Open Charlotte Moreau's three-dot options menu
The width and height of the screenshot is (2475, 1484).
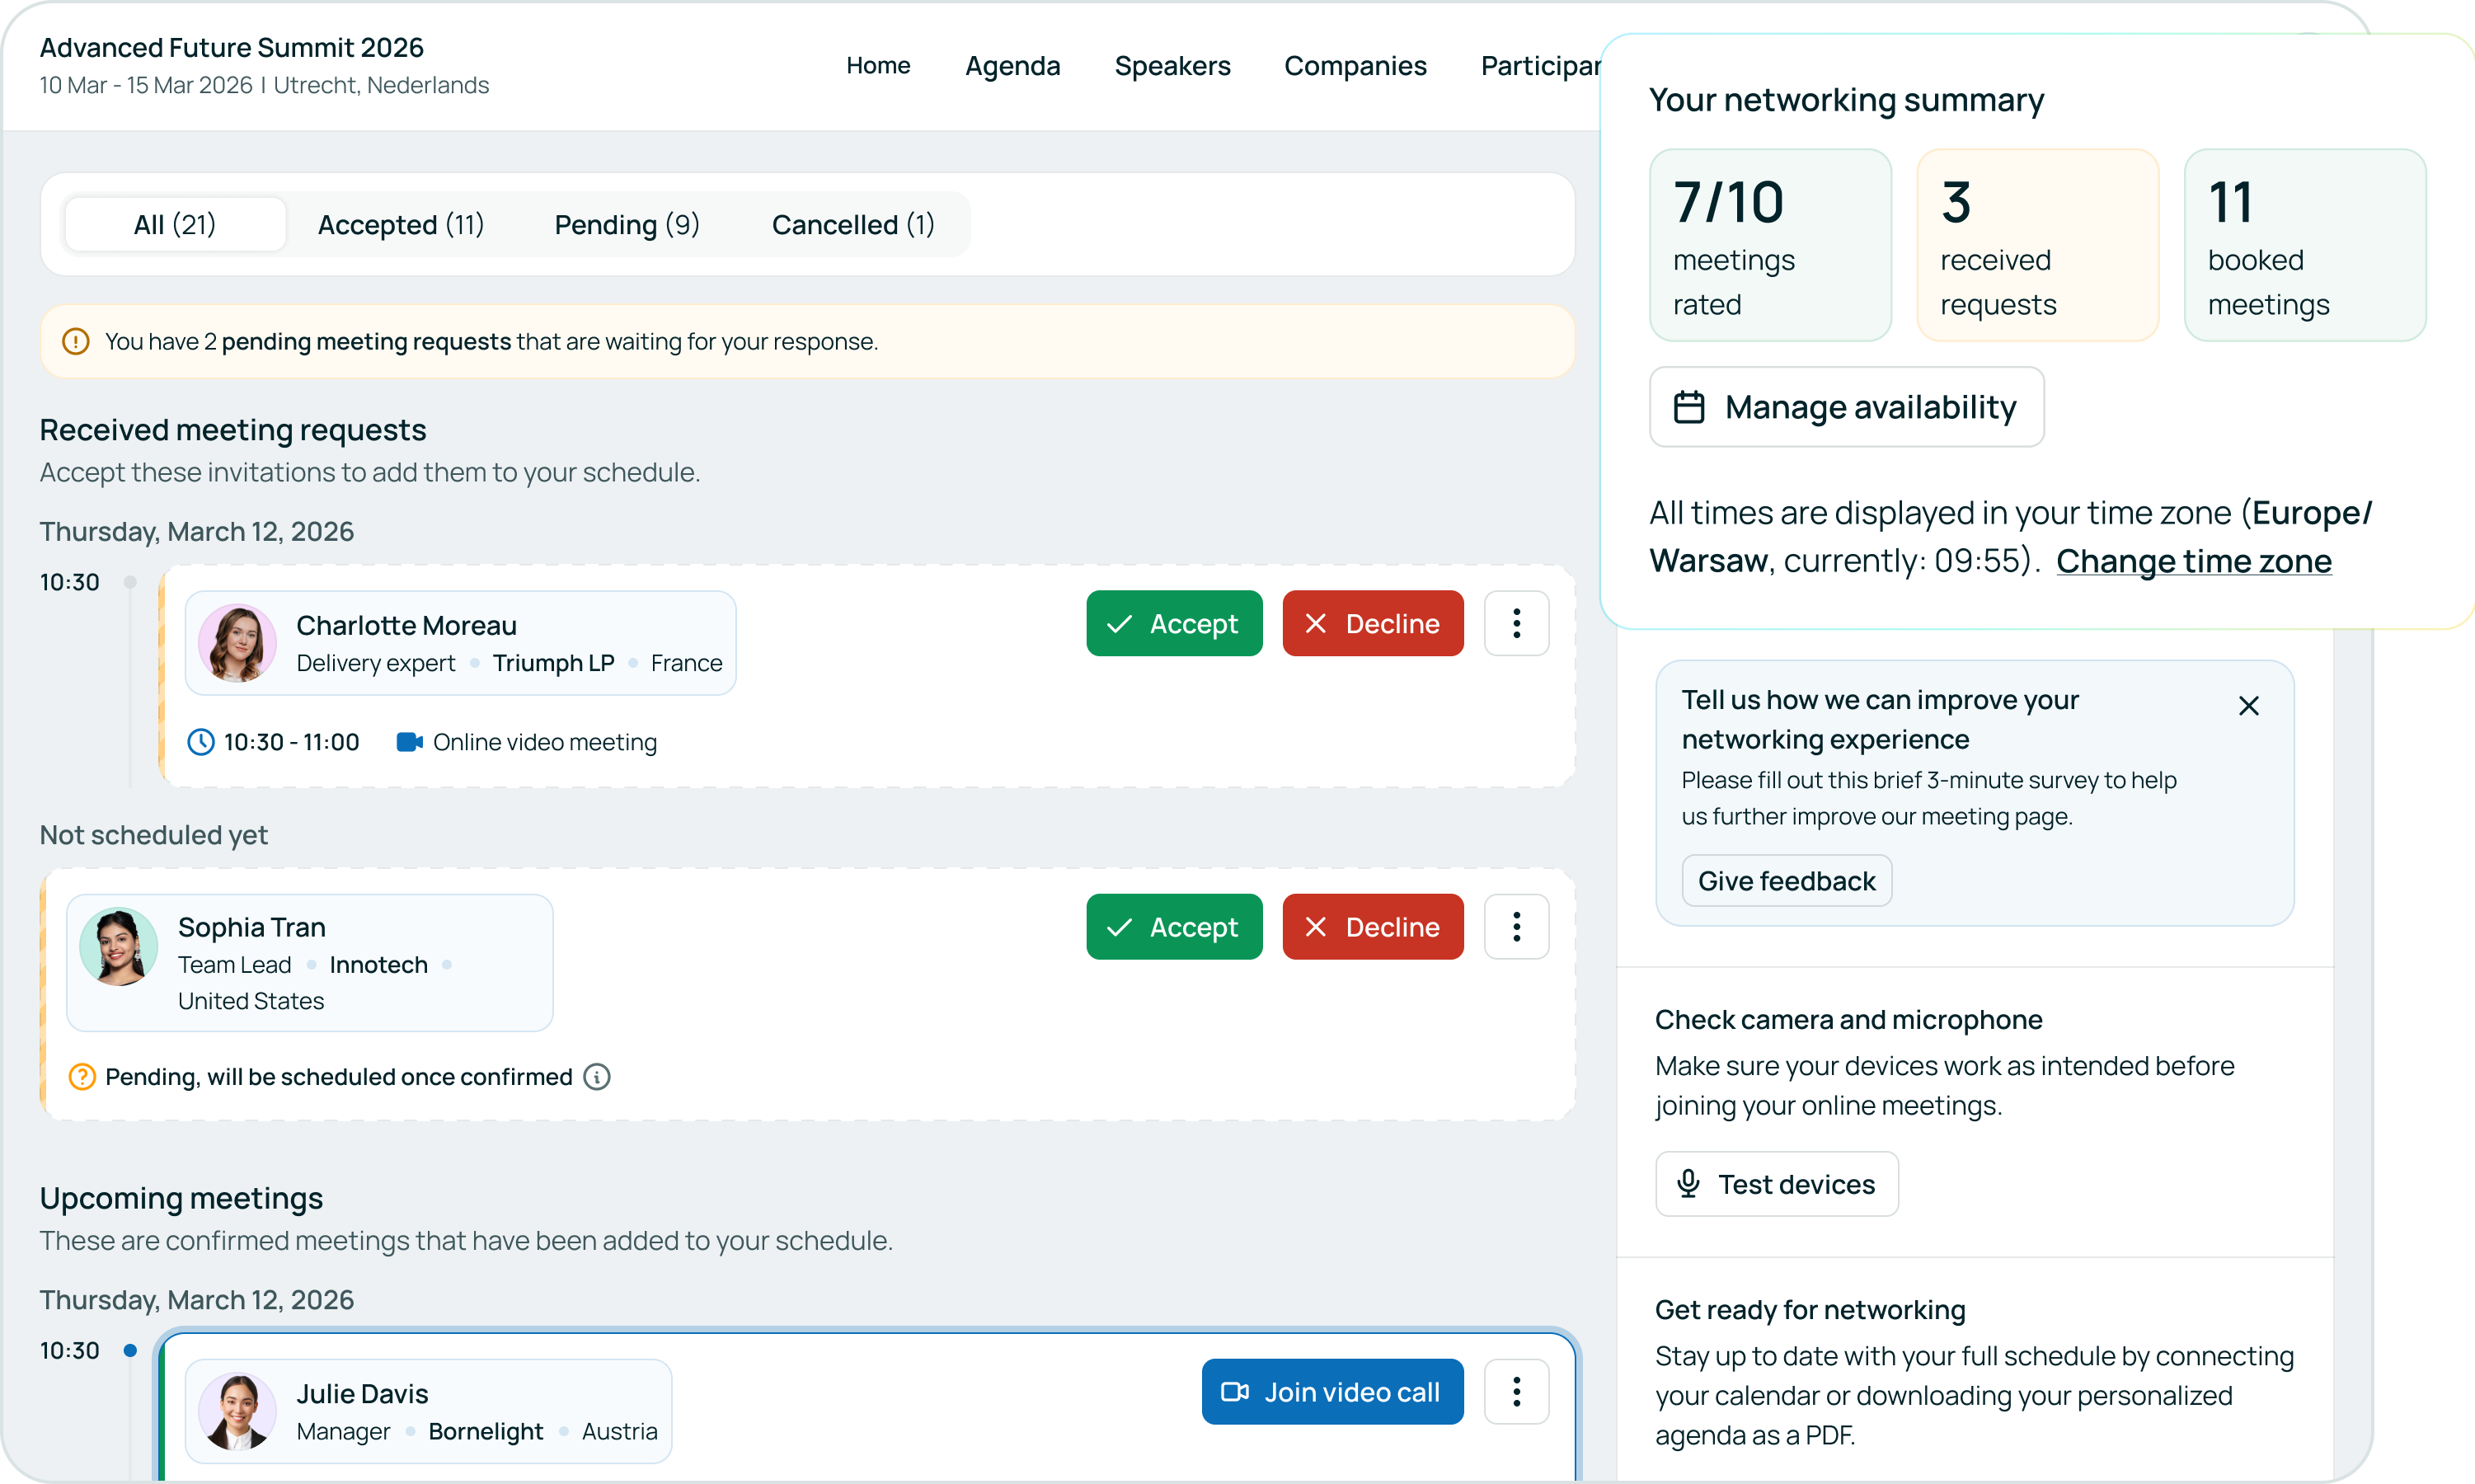click(x=1516, y=623)
